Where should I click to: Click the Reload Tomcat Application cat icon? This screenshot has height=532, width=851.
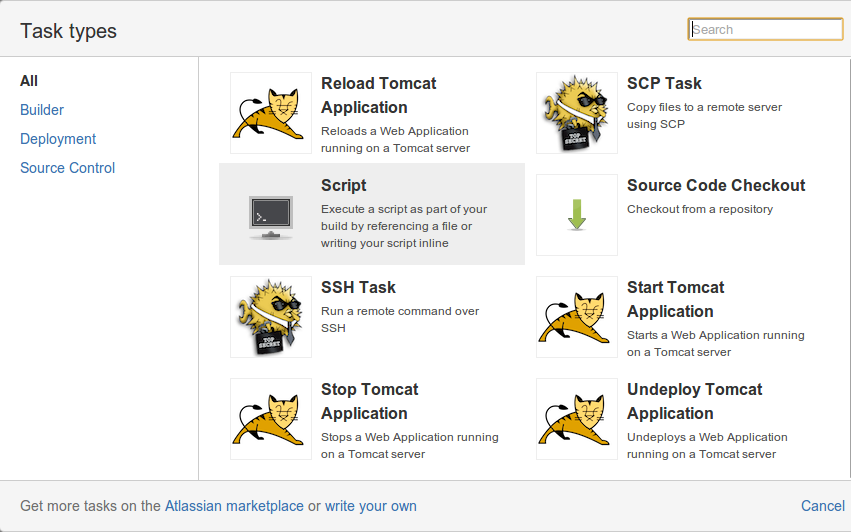pos(271,113)
